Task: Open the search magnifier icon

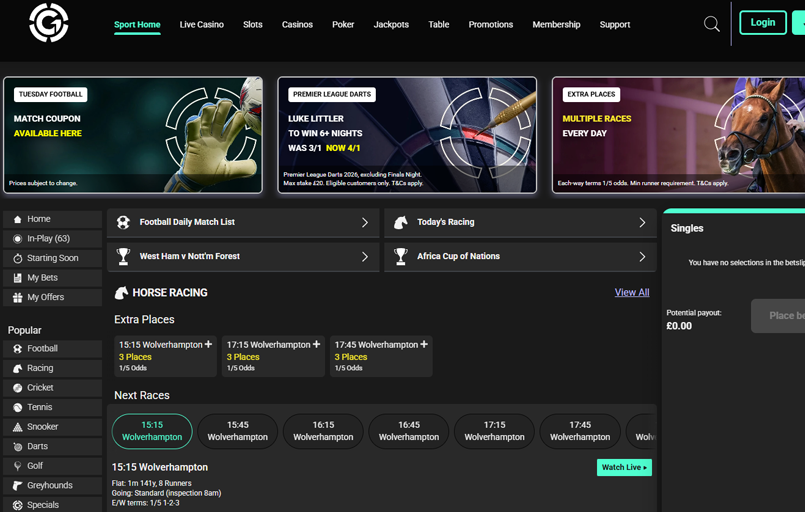Action: click(712, 24)
